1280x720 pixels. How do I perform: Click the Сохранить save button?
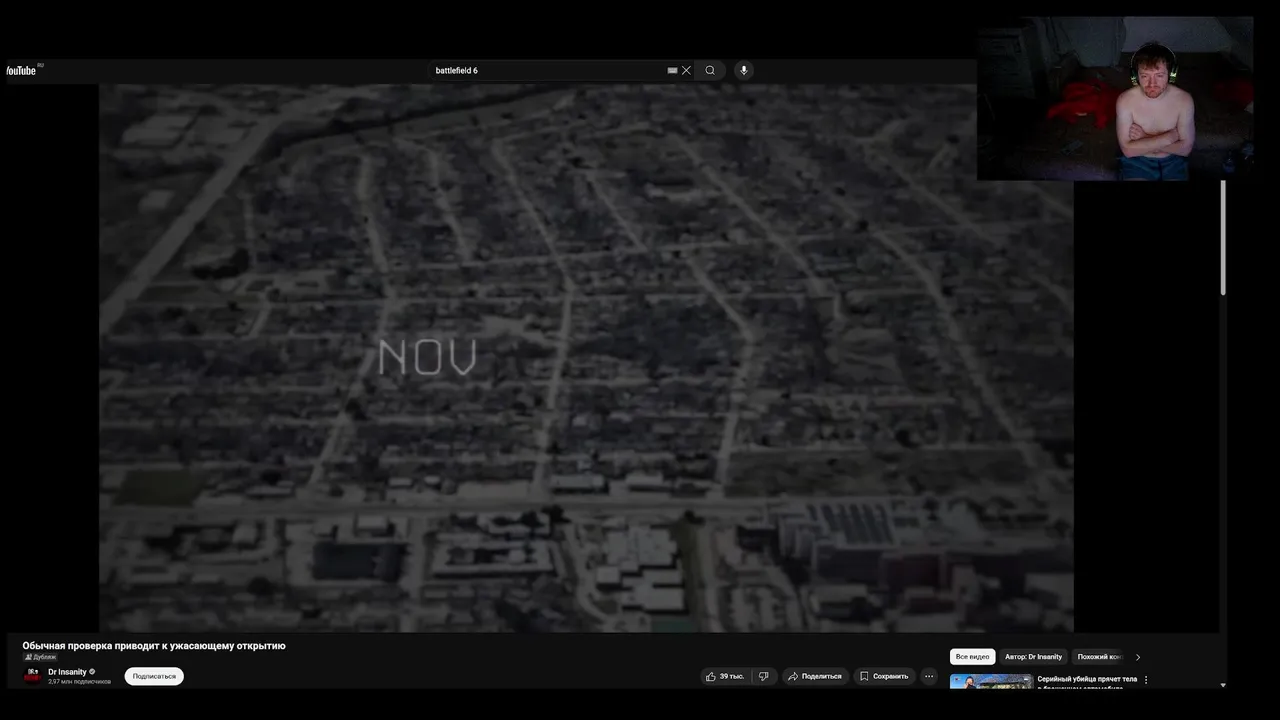point(885,676)
